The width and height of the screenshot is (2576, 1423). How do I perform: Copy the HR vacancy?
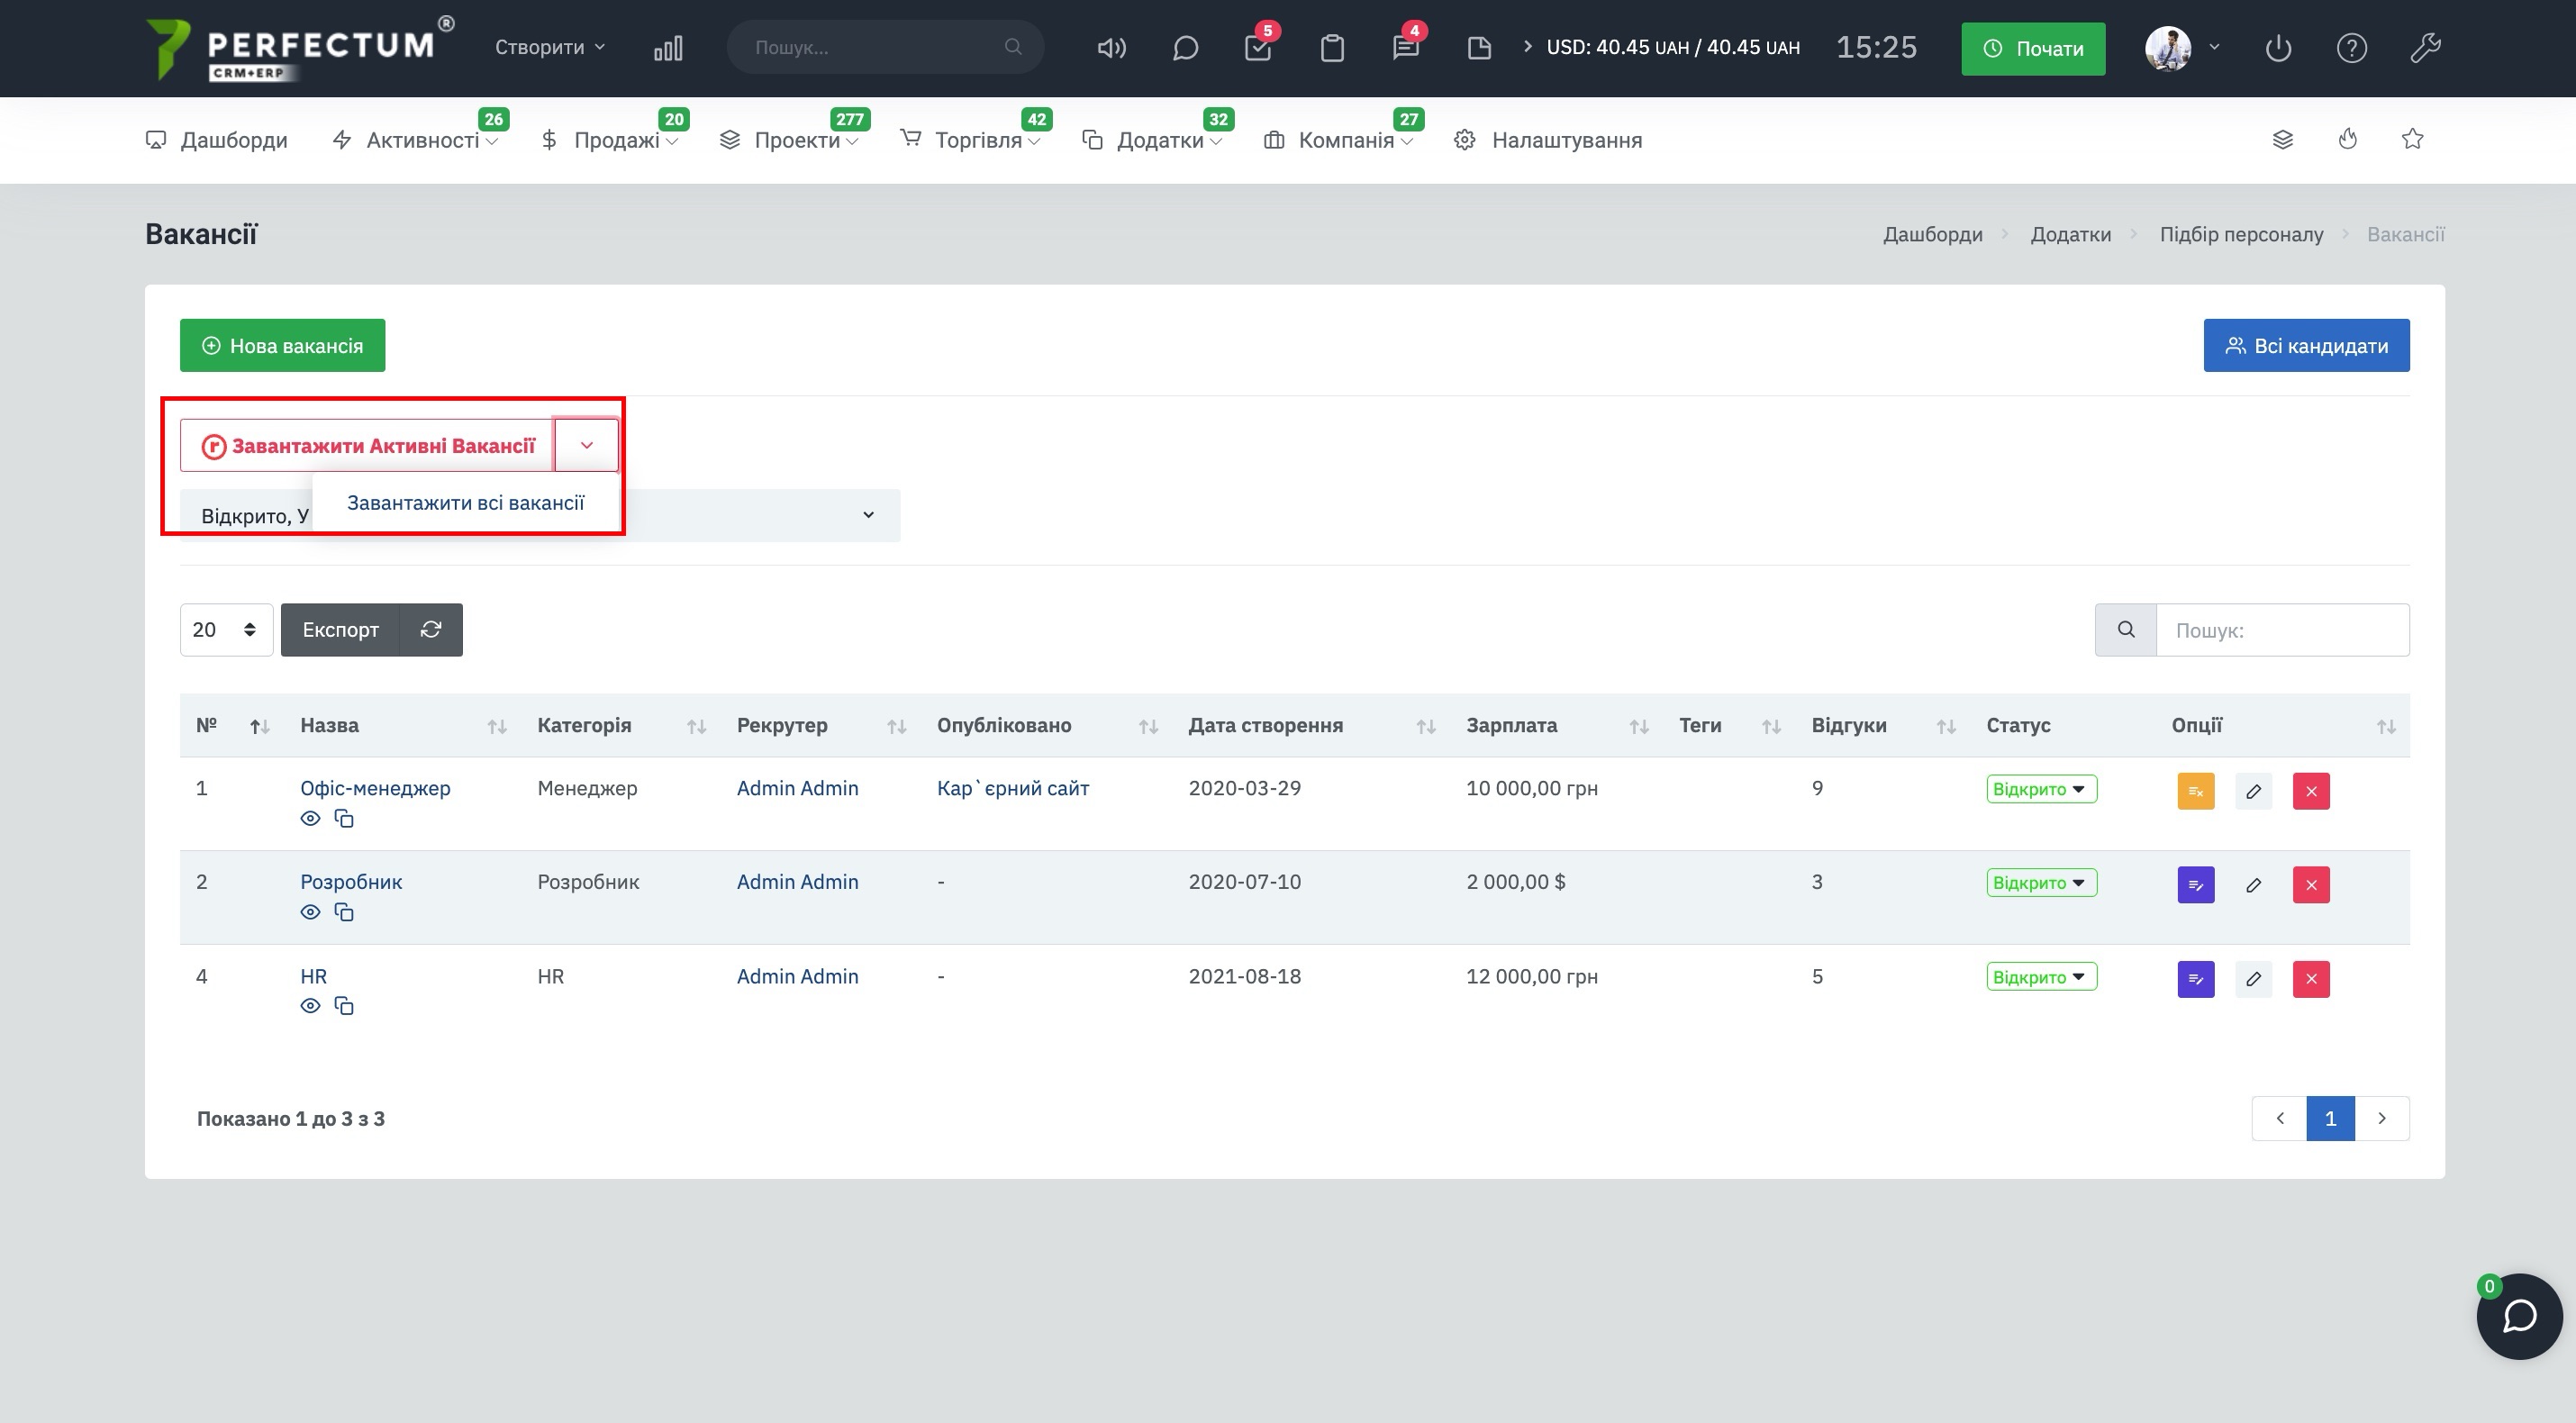coord(344,1006)
